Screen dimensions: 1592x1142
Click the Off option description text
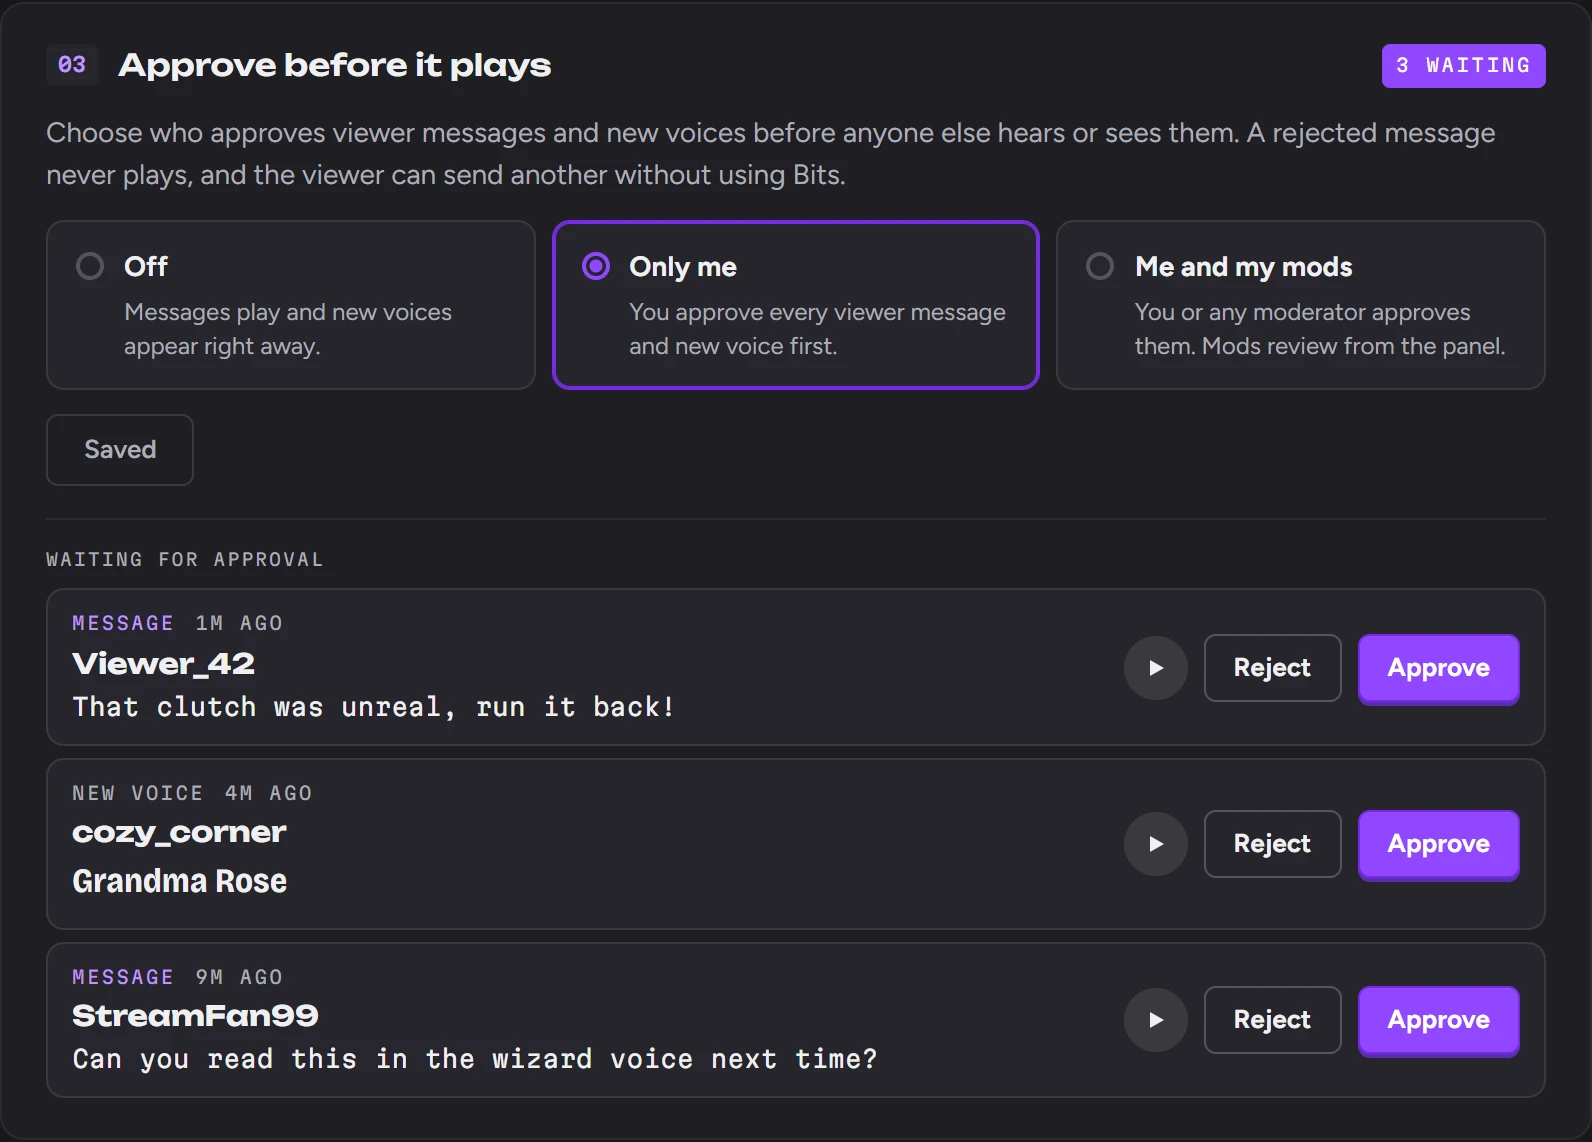point(288,329)
